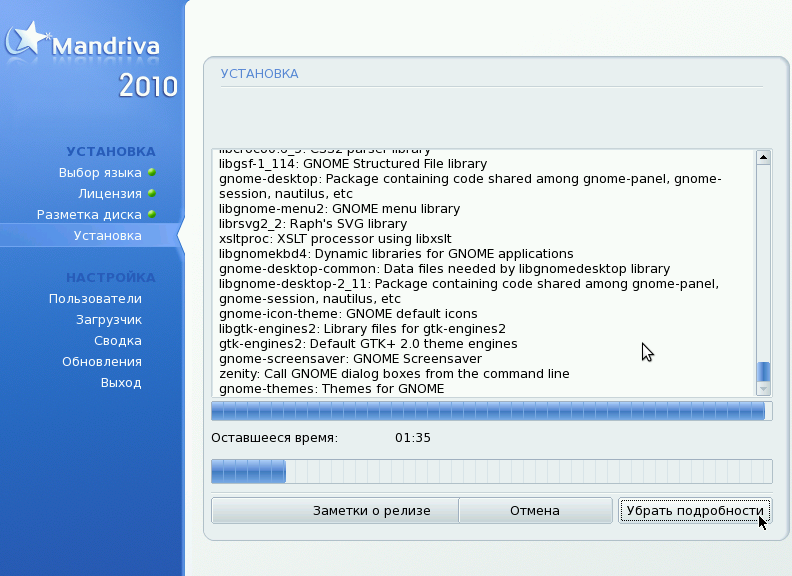Screen dimensions: 792x576
Task: Click green status dot next to Разметка диска
Action: 152,214
